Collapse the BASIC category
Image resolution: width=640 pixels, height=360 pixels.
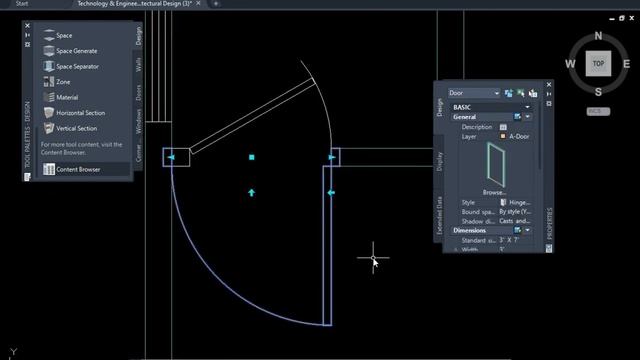[x=527, y=107]
